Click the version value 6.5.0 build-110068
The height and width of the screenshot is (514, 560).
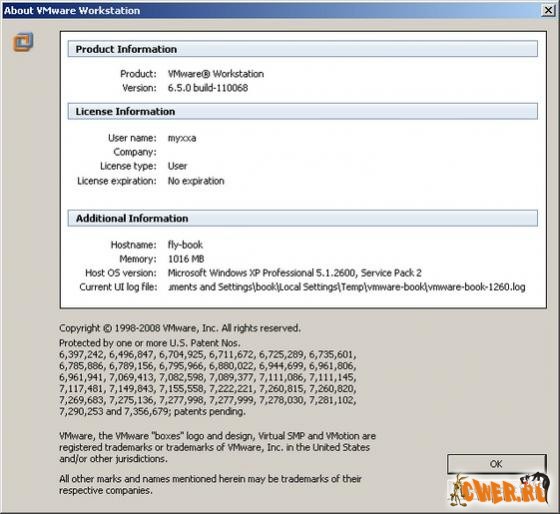tap(208, 88)
